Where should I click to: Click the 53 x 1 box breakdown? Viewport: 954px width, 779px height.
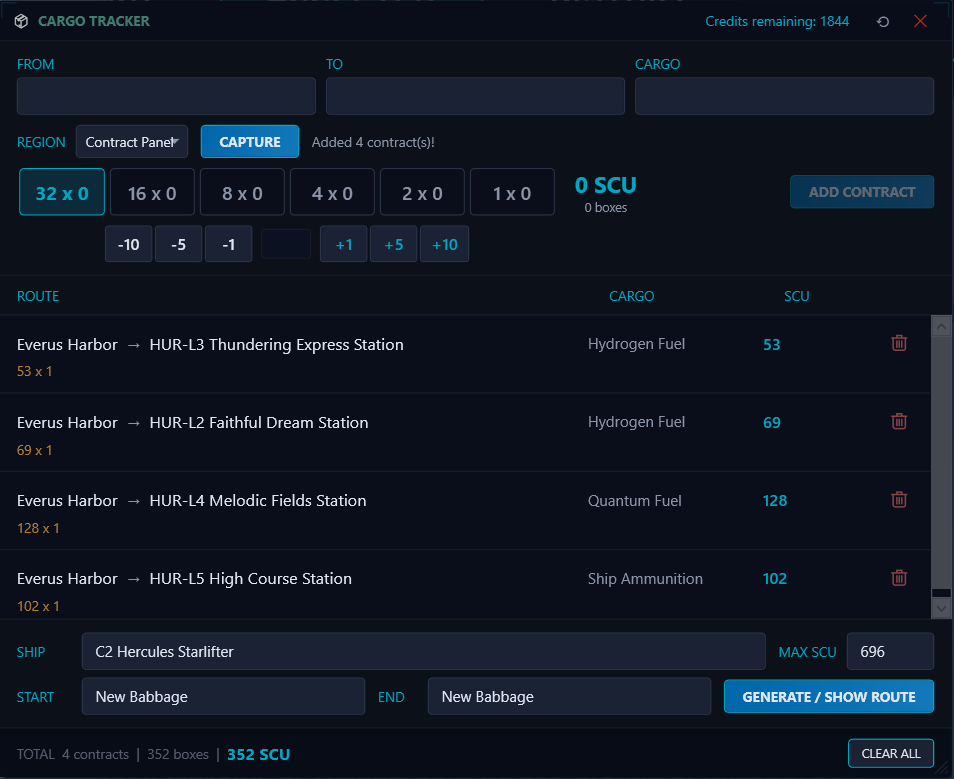[x=35, y=371]
